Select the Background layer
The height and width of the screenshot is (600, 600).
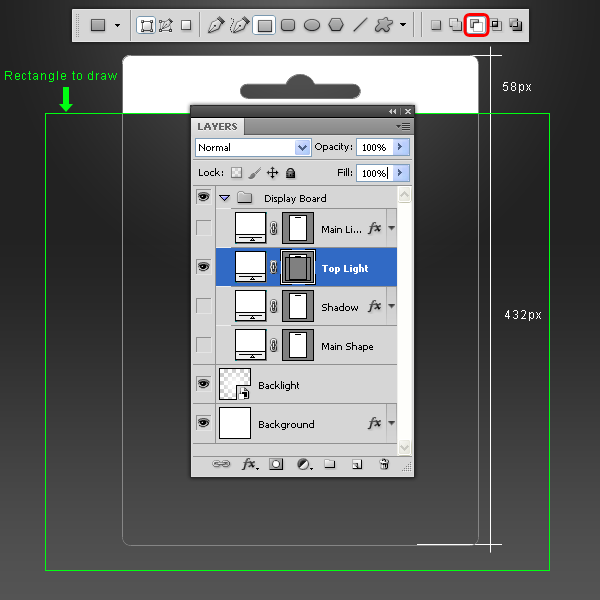pos(285,424)
